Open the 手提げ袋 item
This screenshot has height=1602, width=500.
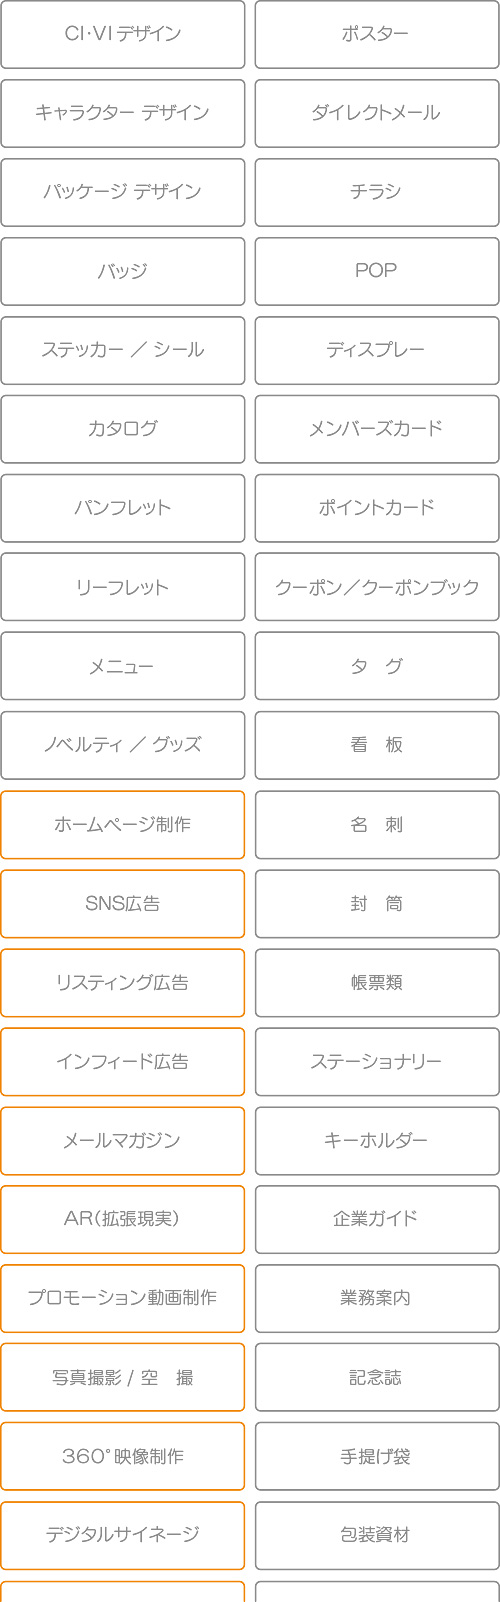point(377,1457)
